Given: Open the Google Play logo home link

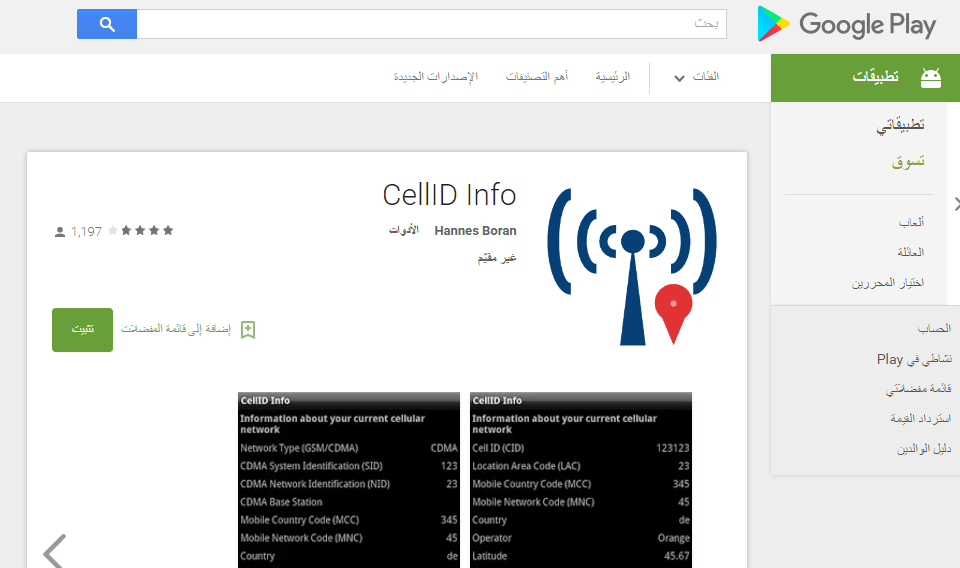Looking at the screenshot, I should [x=847, y=24].
